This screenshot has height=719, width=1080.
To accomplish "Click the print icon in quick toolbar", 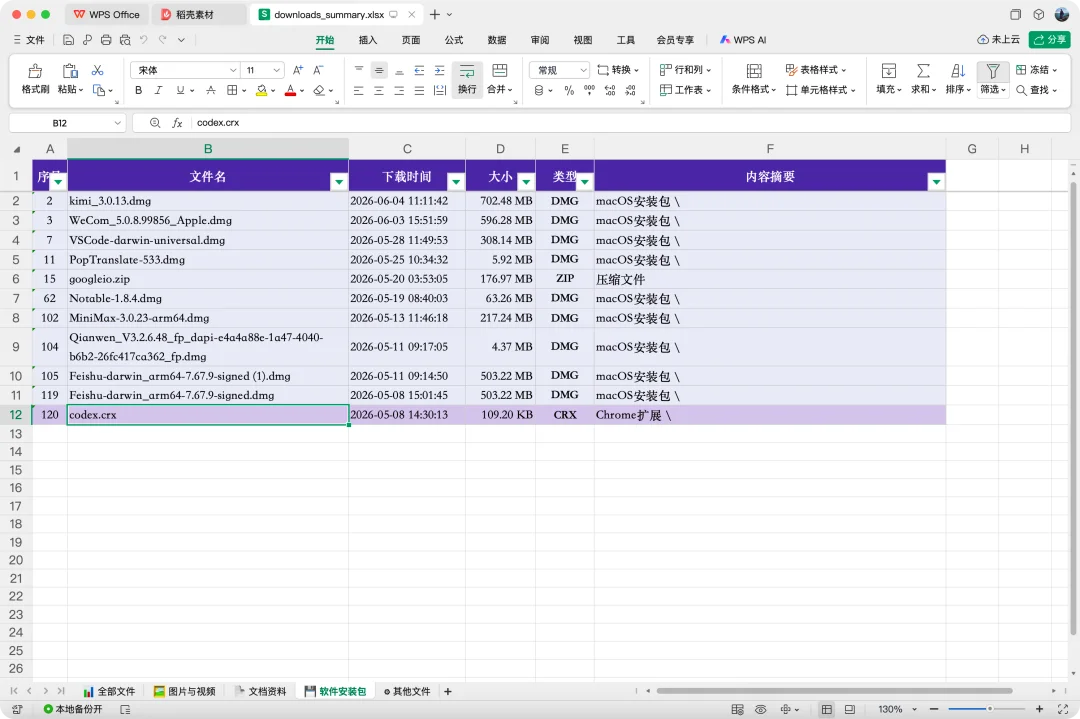I will click(x=106, y=40).
